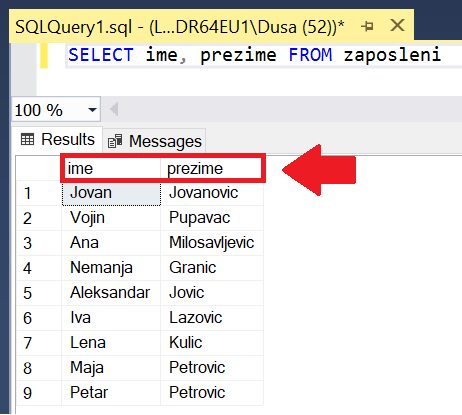Select the Ana cell

tap(111, 243)
